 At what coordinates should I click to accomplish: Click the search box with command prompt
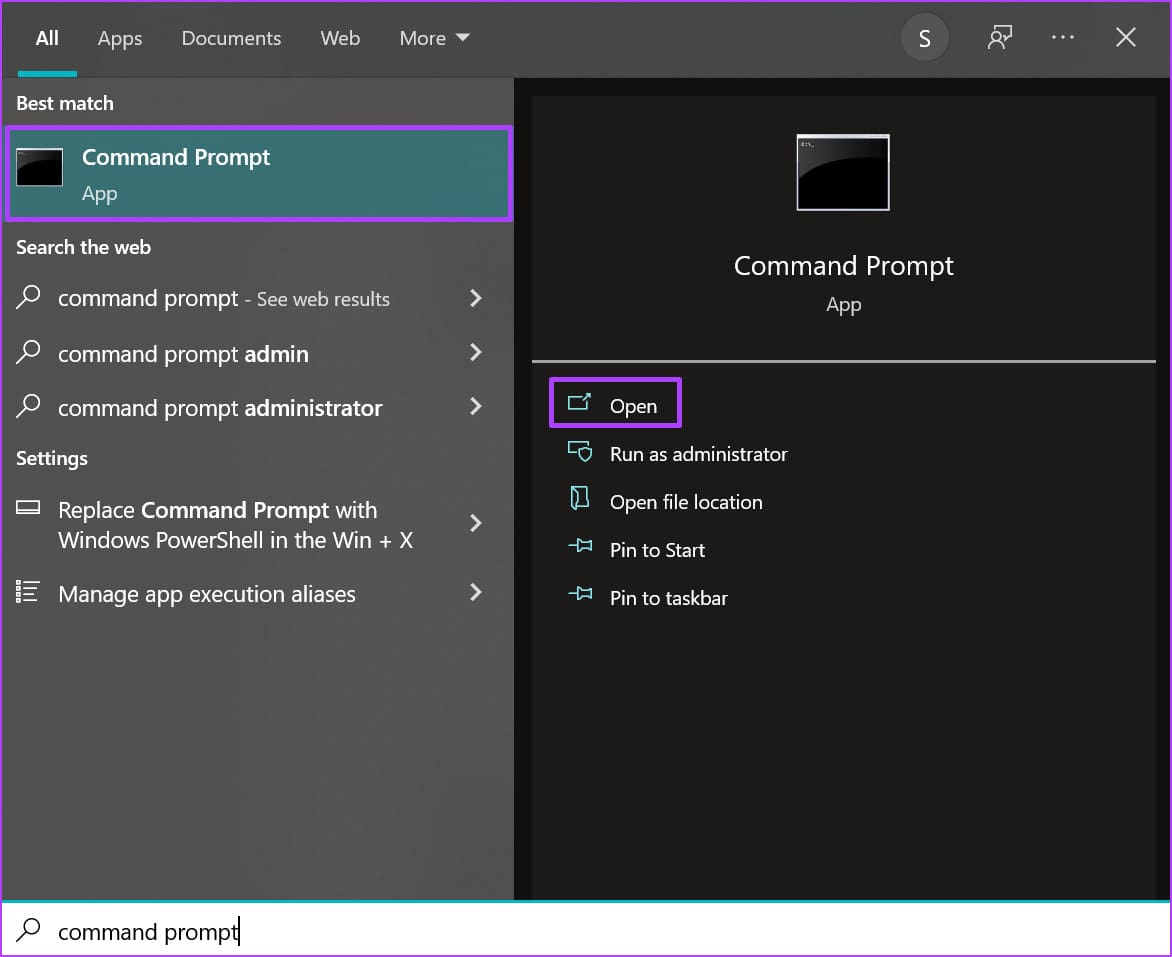coord(586,930)
